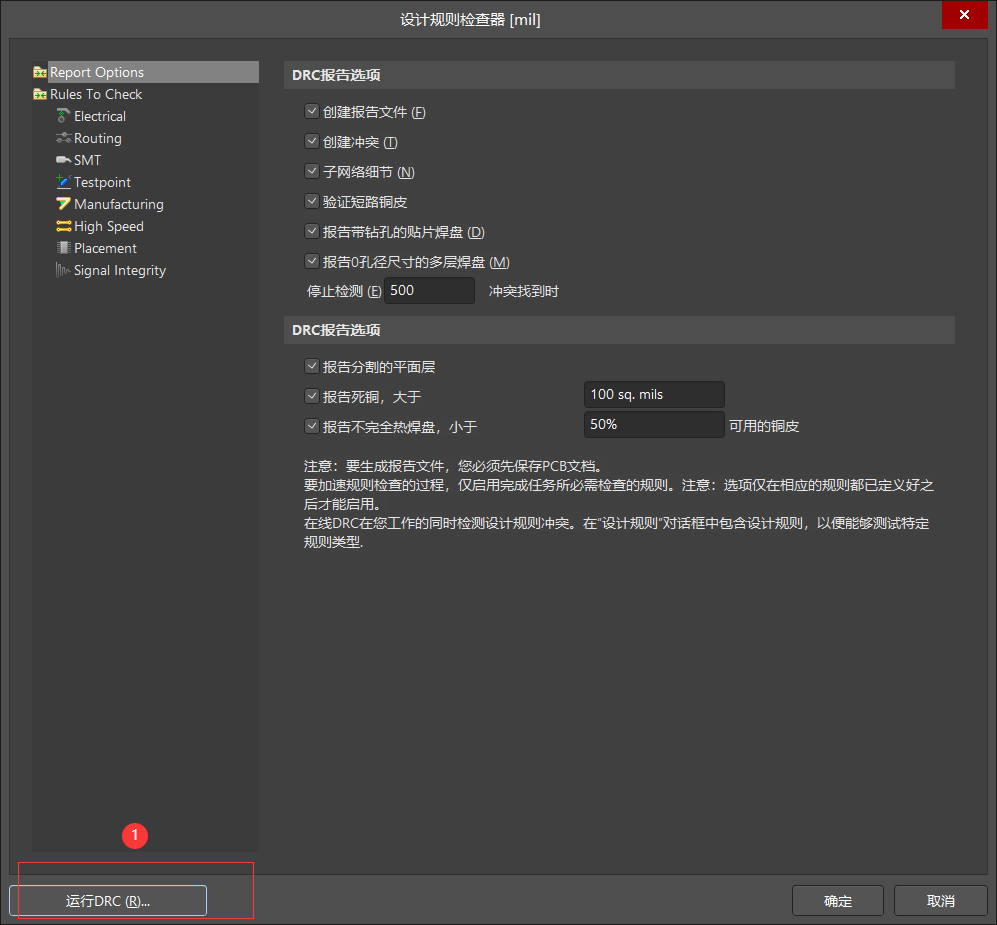Click the 50% available copper field
Image resolution: width=997 pixels, height=925 pixels.
click(654, 425)
